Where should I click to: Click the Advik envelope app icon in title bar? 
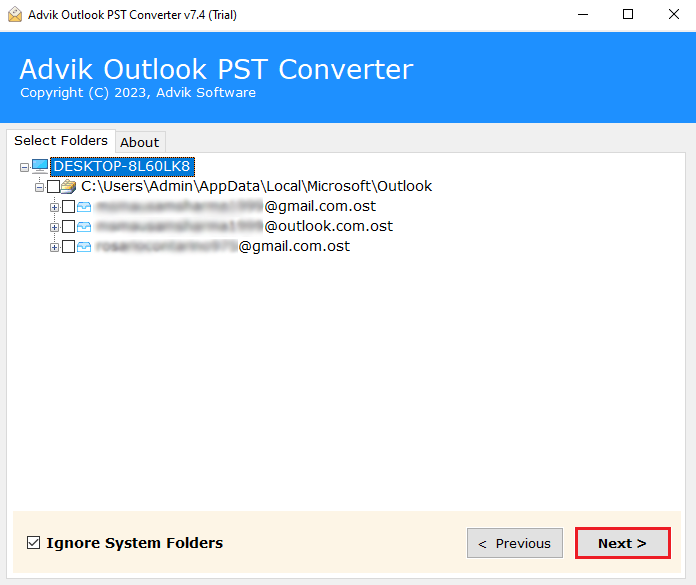(x=15, y=15)
